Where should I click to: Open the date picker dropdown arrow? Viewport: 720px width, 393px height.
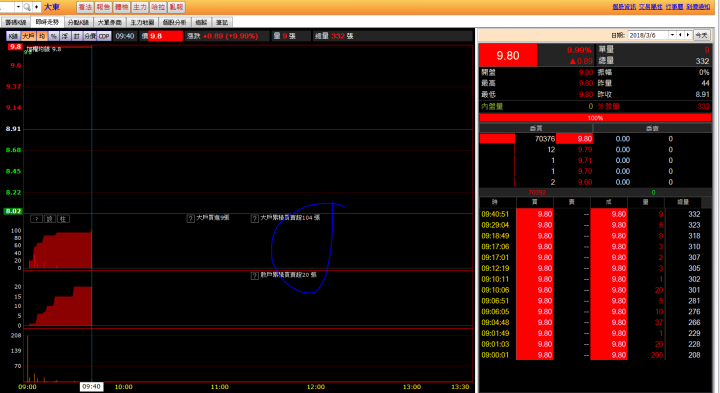coord(672,35)
